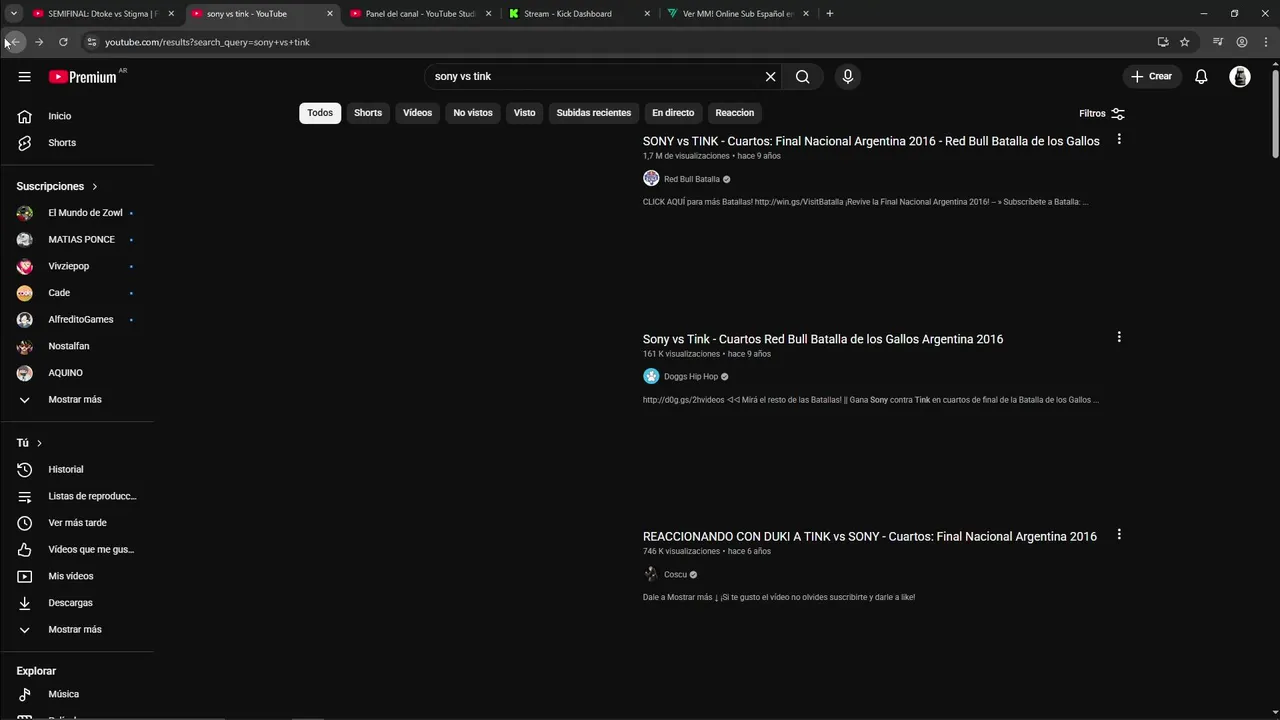This screenshot has height=720, width=1280.
Task: Switch to Ver MM! Online tab
Action: (738, 14)
